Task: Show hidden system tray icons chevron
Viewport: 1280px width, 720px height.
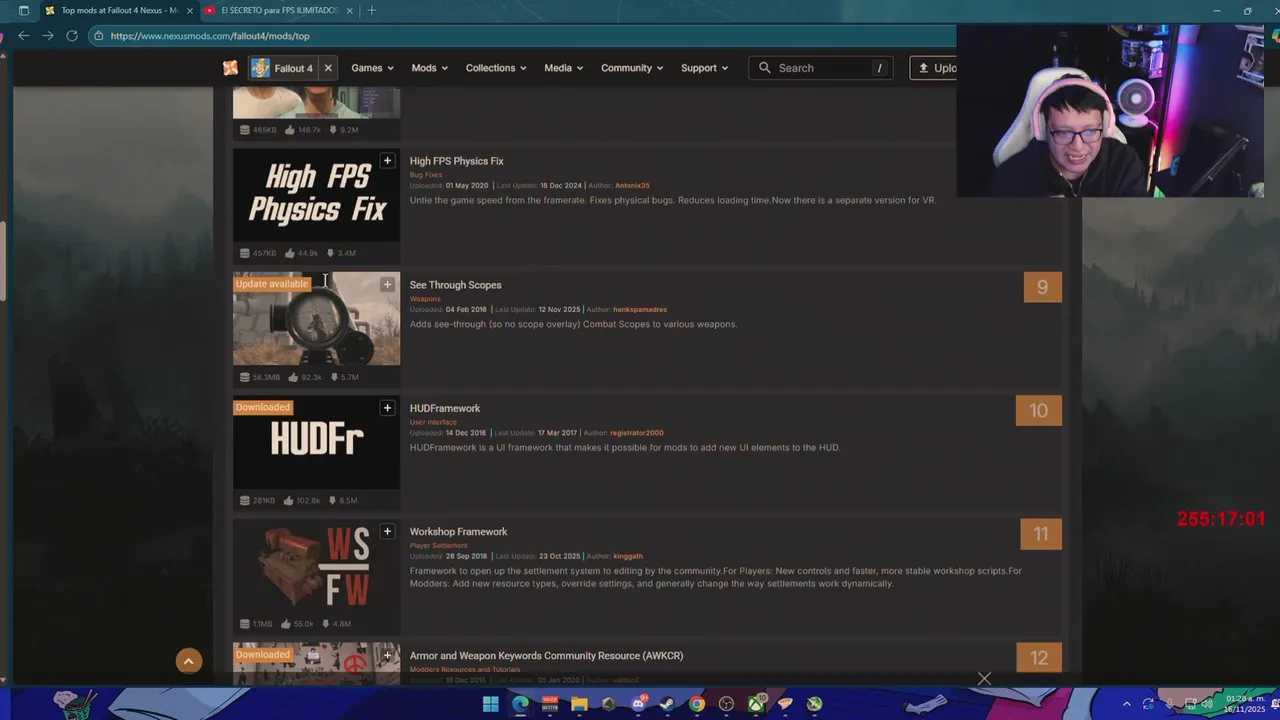Action: pos(1126,704)
